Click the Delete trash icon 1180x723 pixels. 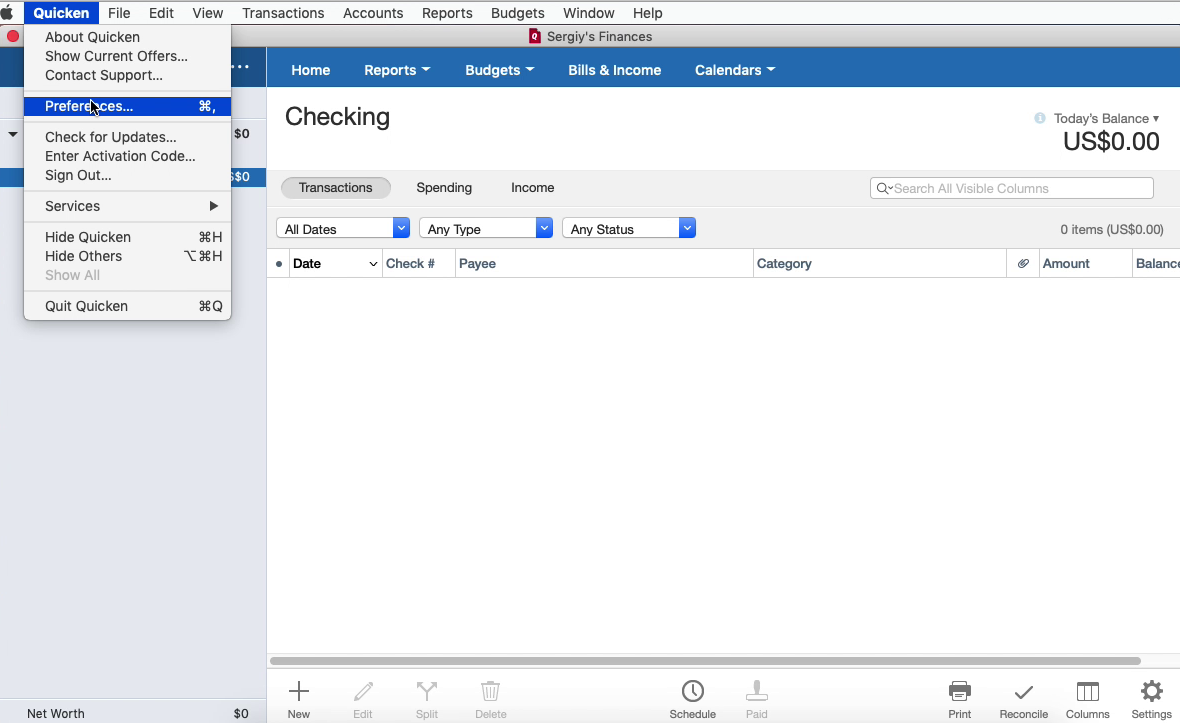[490, 691]
